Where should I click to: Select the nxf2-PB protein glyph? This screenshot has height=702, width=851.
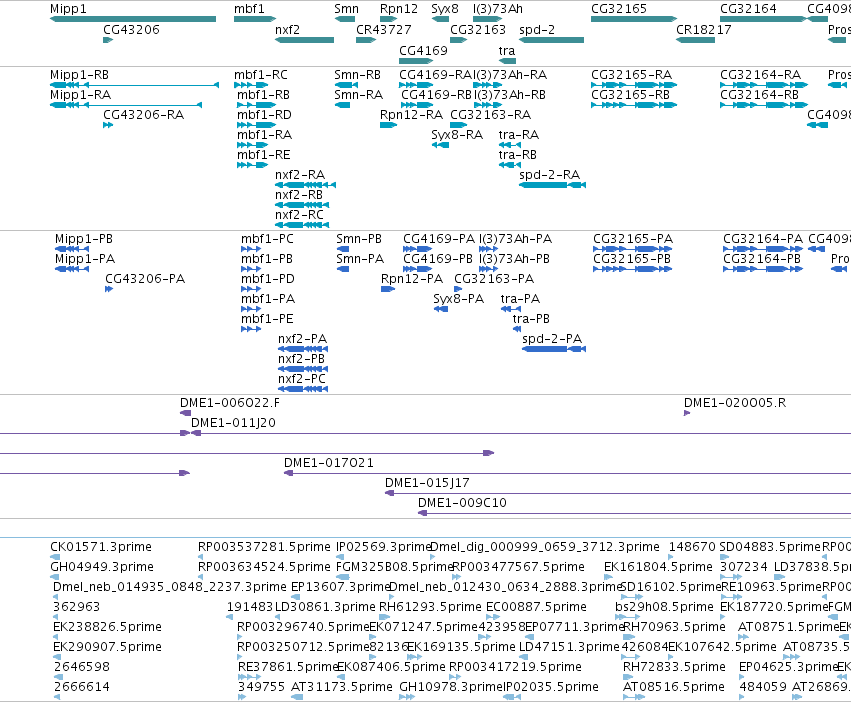pos(303,369)
